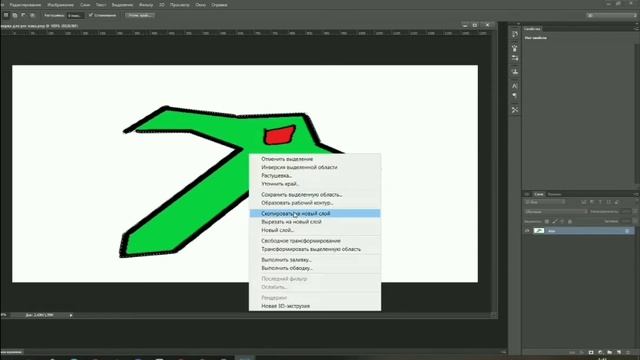
Task: Select New Selection mode icon in options bar
Action: coord(6,16)
